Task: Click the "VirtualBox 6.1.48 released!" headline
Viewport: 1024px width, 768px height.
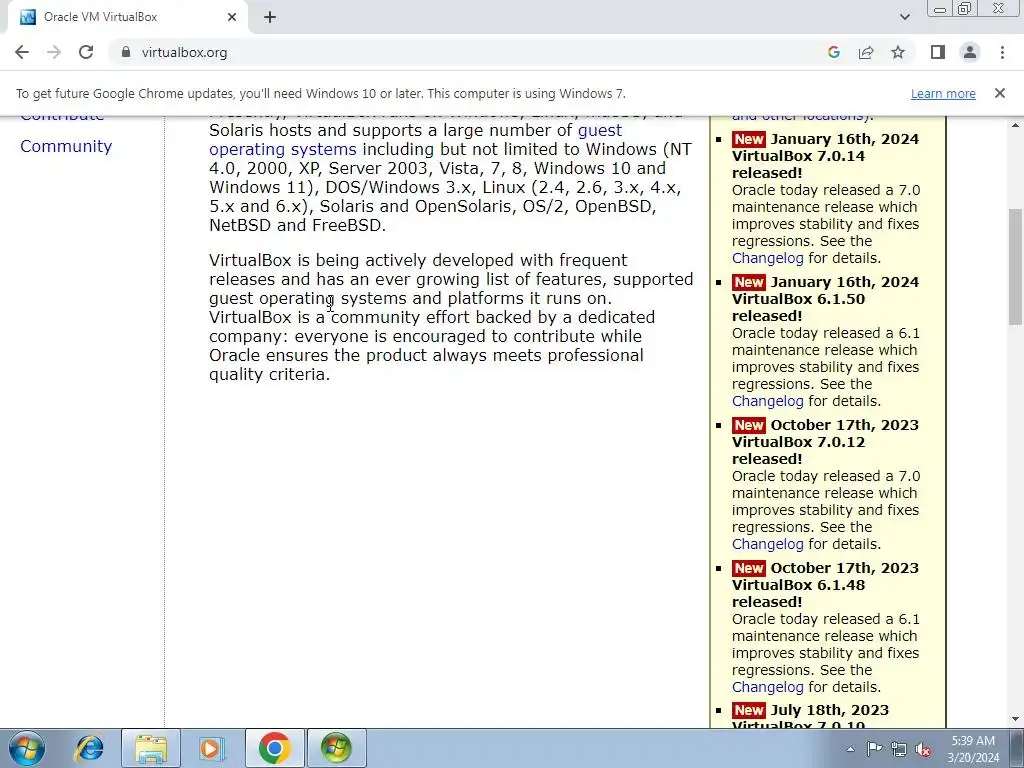Action: coord(798,594)
